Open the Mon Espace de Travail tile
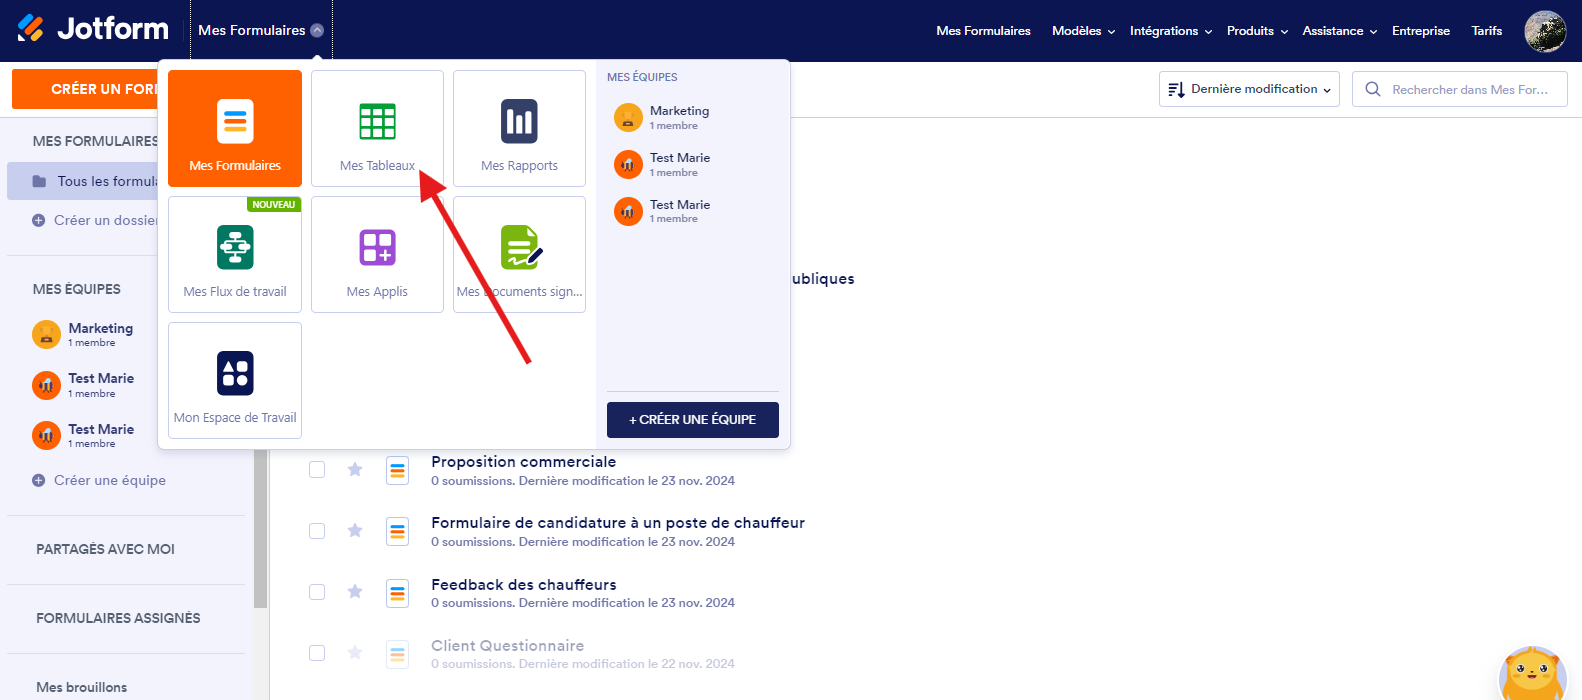The image size is (1582, 700). (x=235, y=380)
